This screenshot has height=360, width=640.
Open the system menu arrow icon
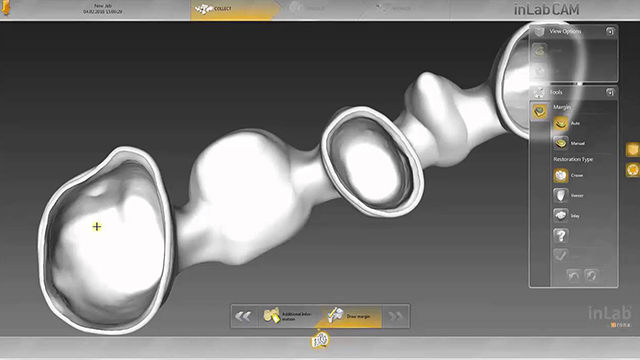coord(5,8)
